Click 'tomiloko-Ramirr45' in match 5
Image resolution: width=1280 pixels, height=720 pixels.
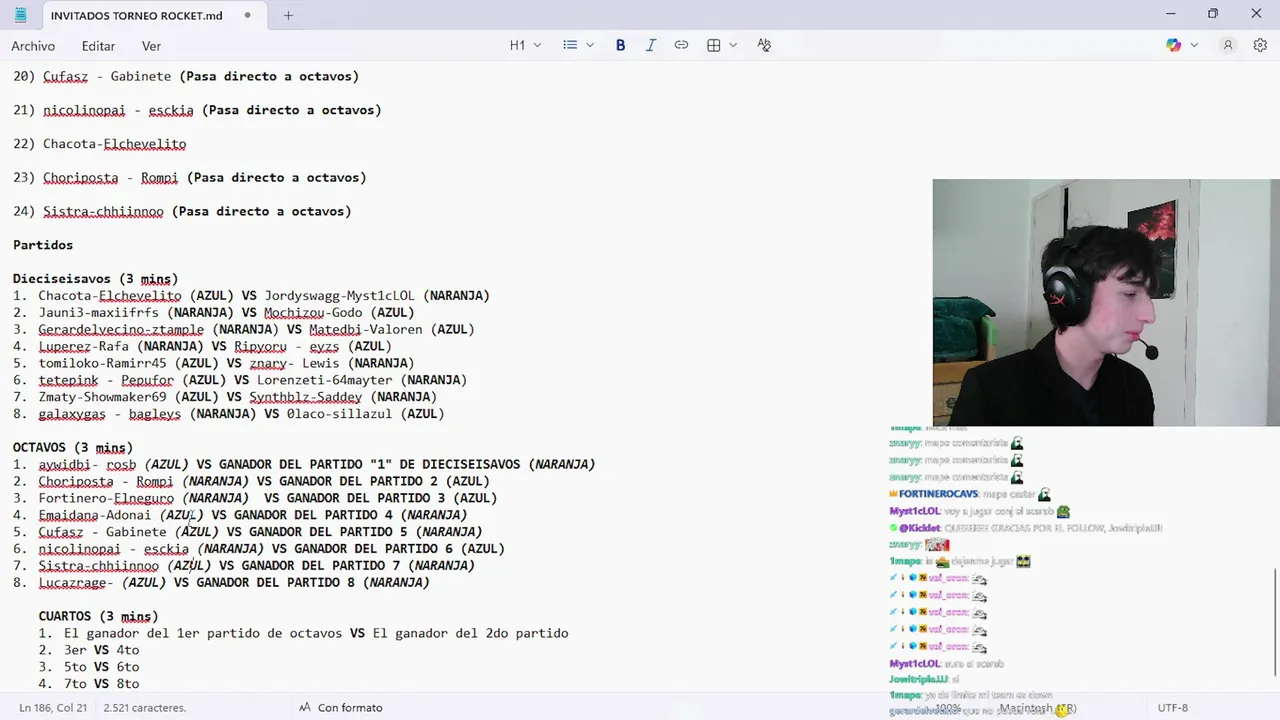[x=102, y=363]
